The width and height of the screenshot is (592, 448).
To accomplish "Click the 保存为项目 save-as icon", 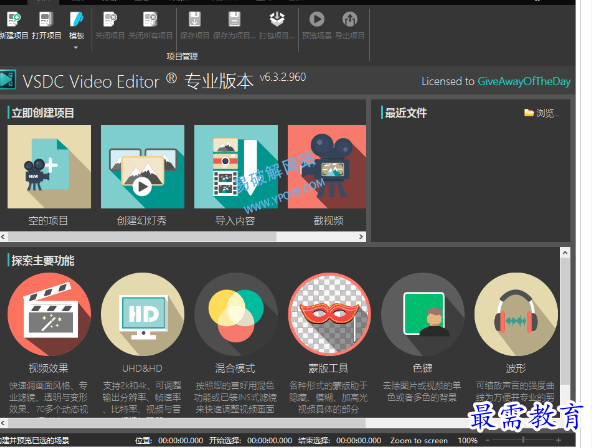I will pos(234,20).
